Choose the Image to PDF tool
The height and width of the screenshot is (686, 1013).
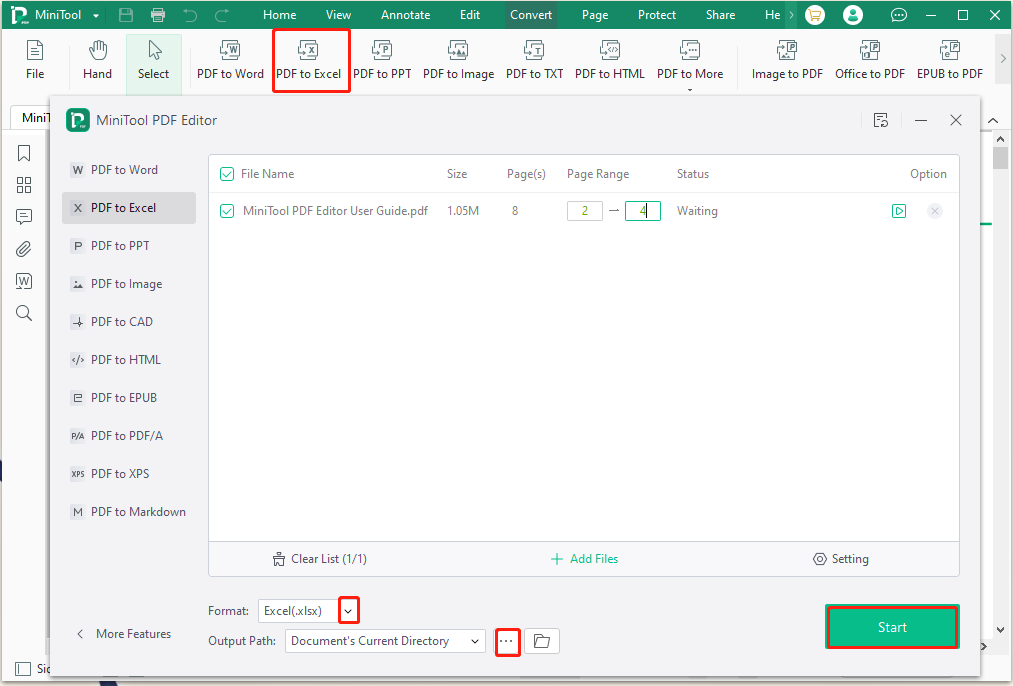tap(786, 60)
